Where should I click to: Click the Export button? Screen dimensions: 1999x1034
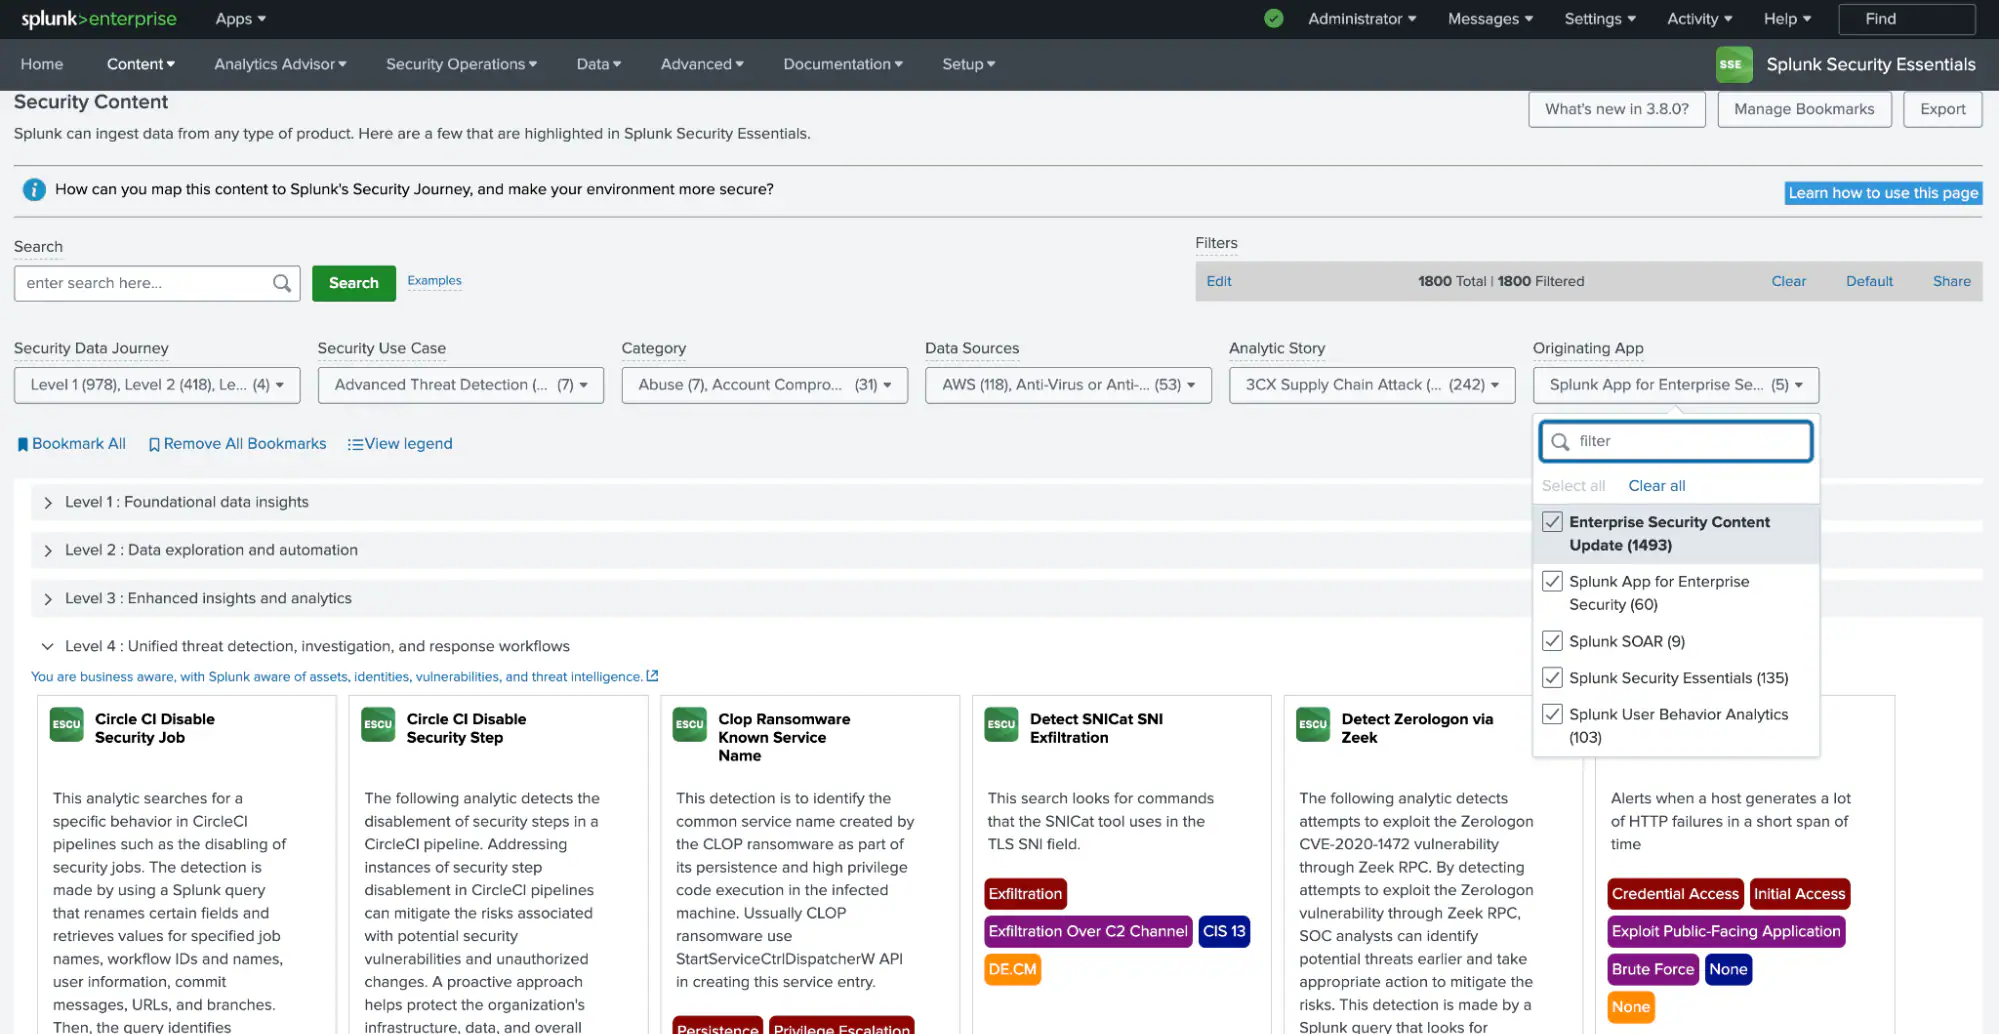1942,109
